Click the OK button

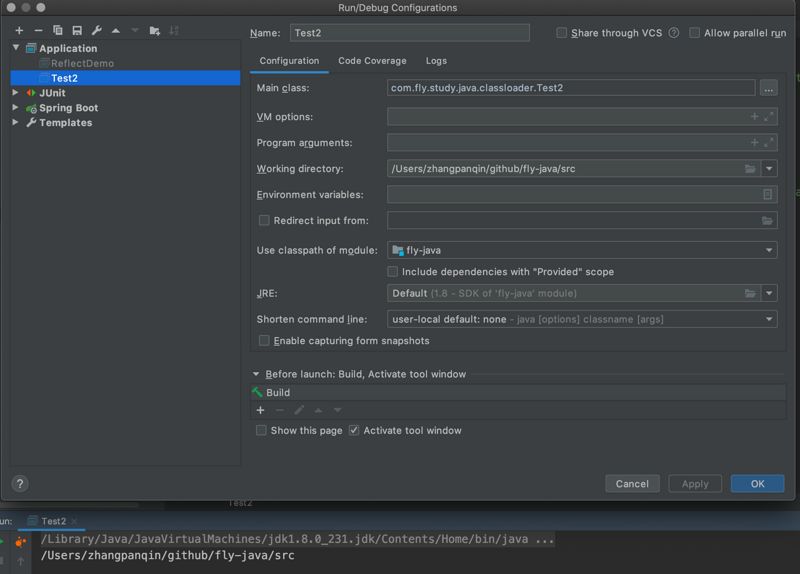[x=757, y=484]
